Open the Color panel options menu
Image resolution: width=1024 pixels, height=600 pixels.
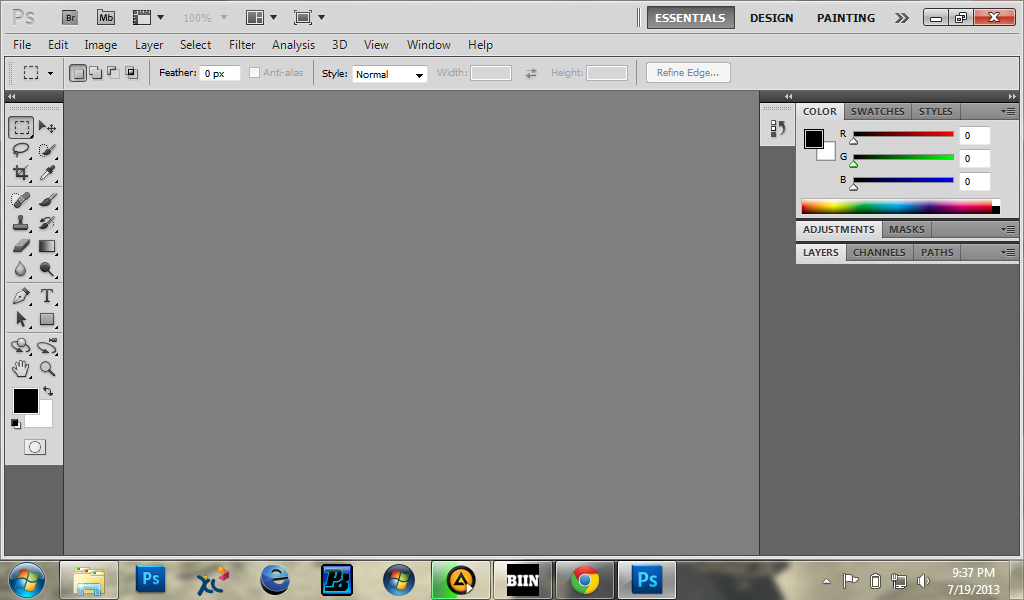1008,112
